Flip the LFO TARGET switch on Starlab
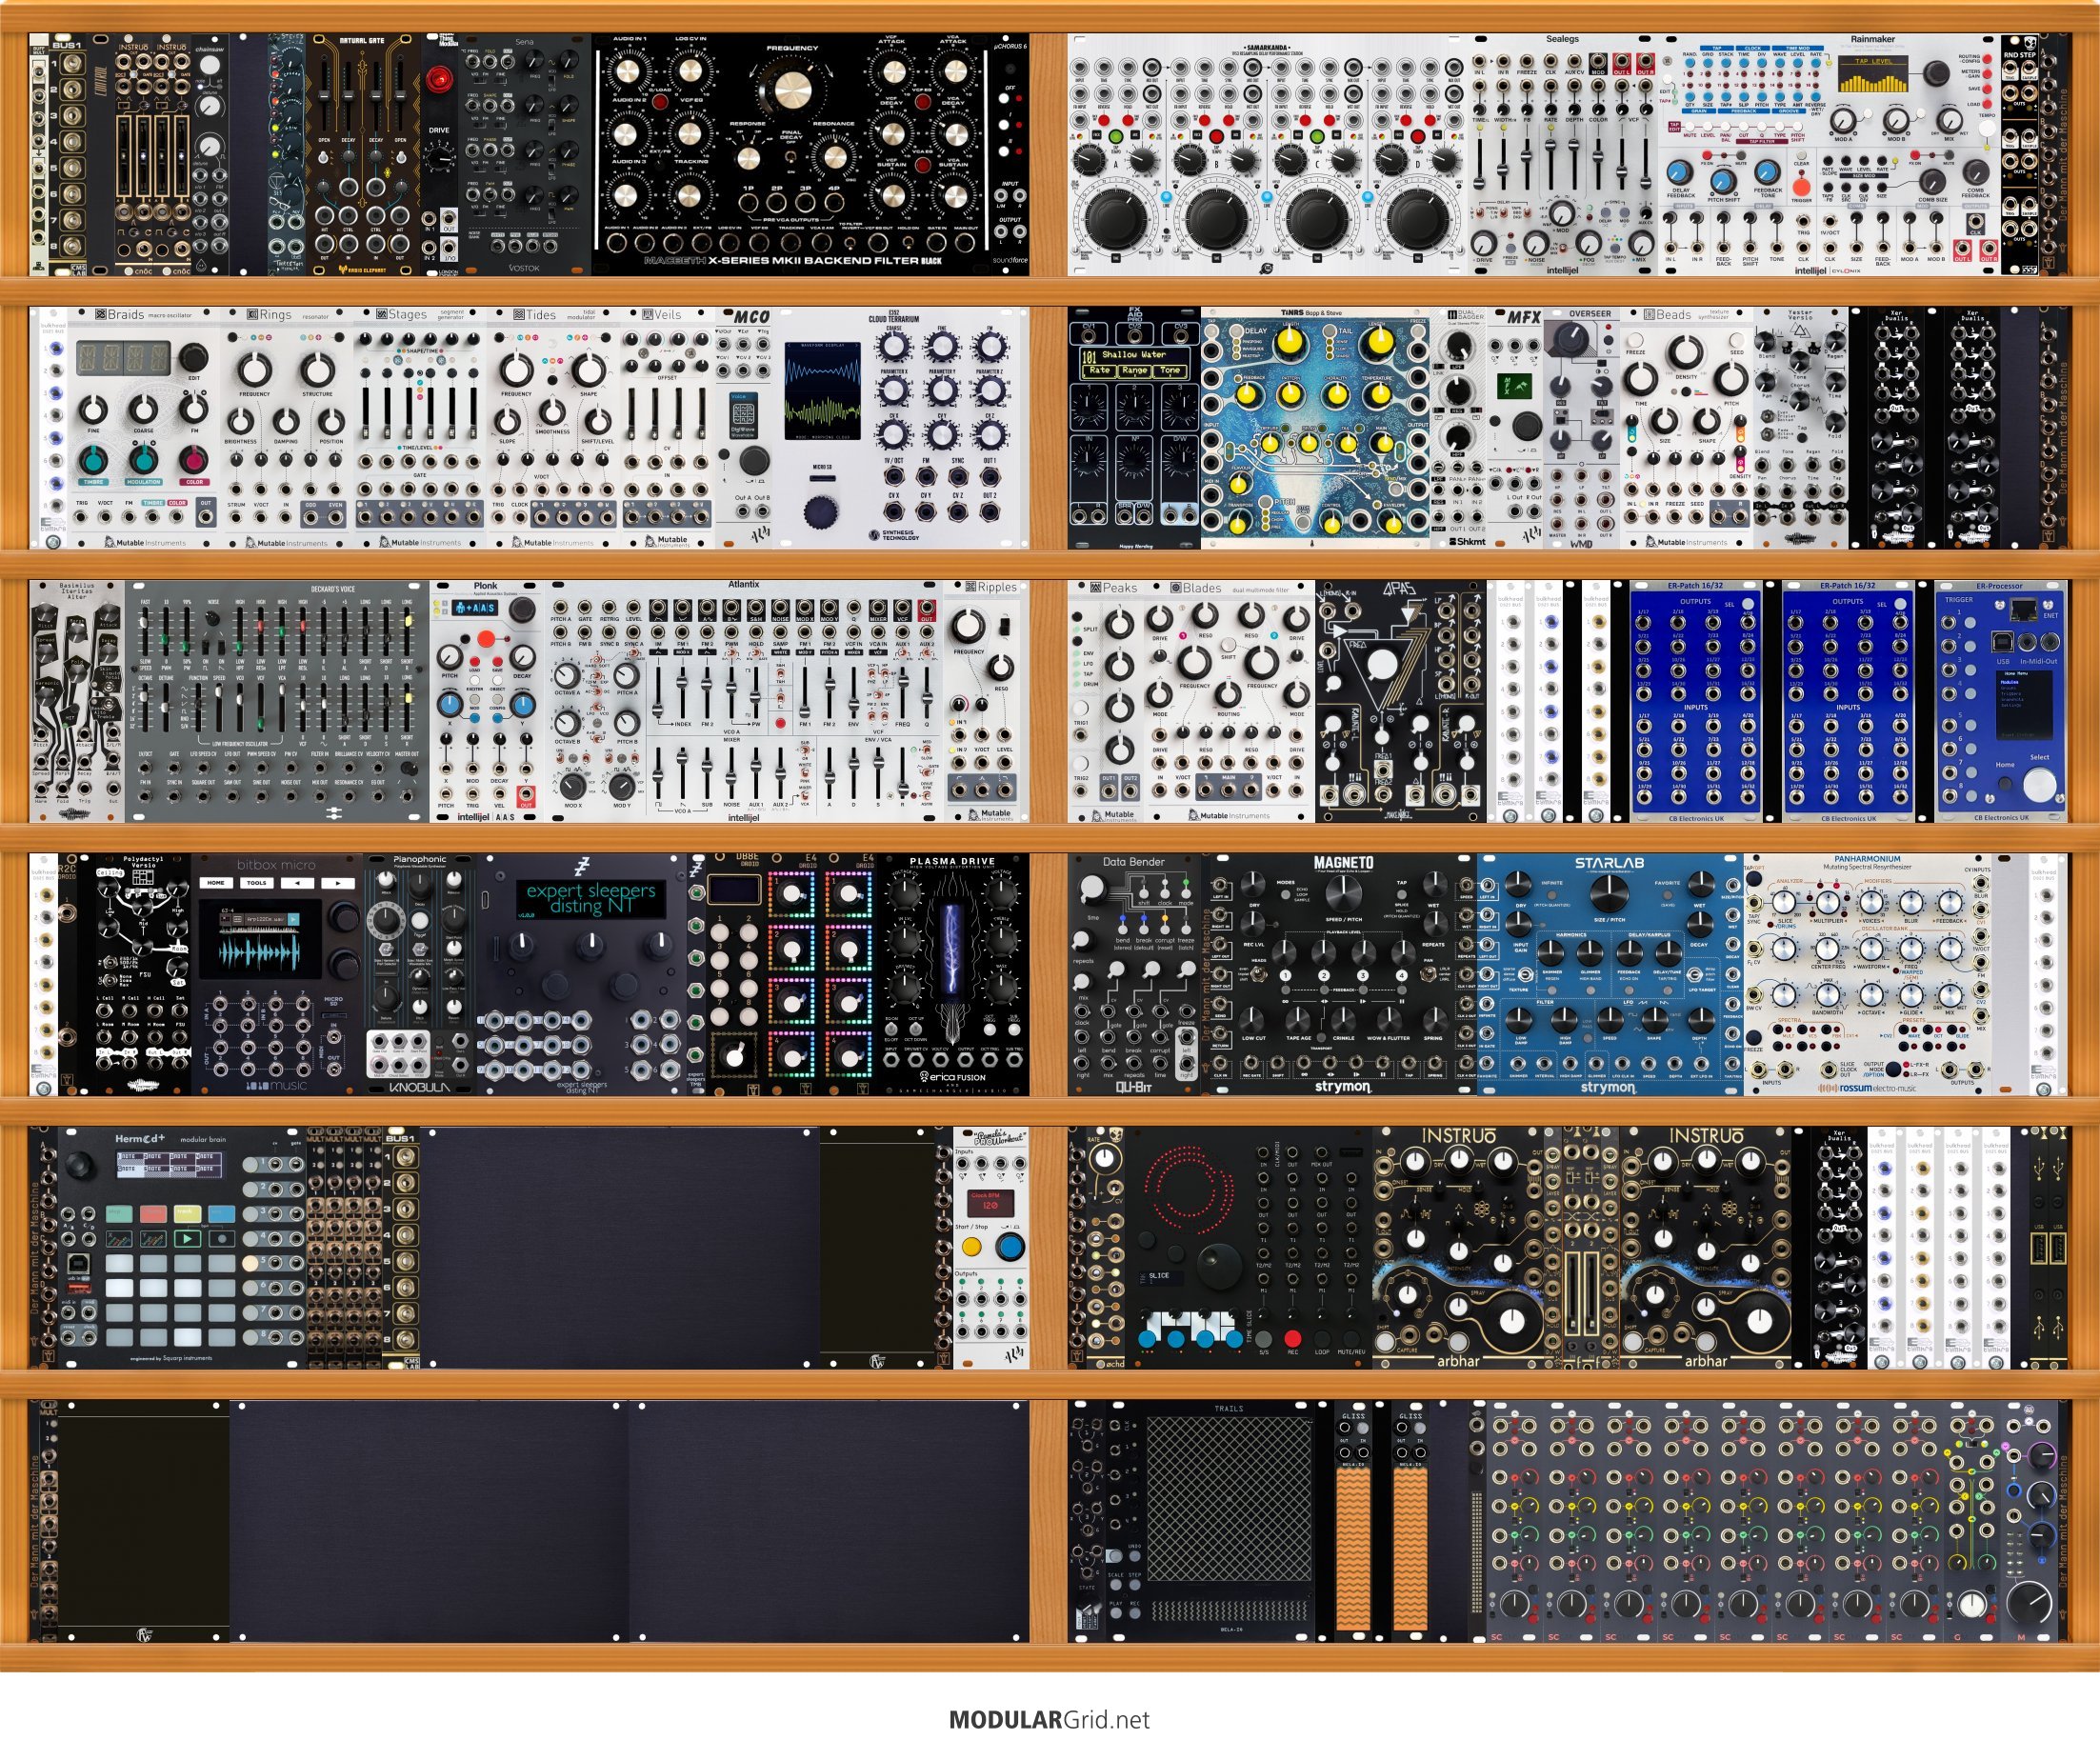 1697,974
